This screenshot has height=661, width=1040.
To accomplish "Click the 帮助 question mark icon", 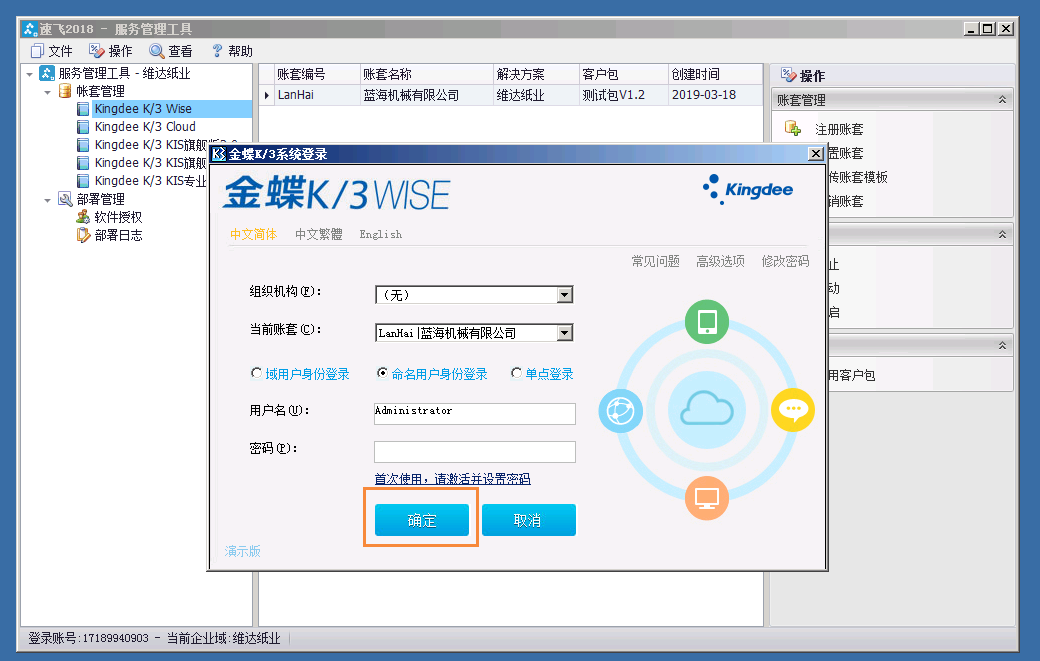I will [217, 51].
